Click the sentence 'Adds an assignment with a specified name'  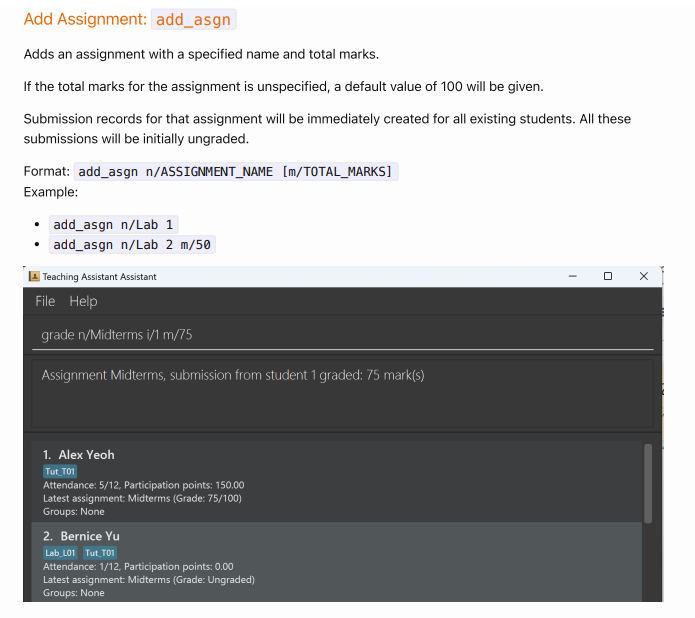(201, 54)
